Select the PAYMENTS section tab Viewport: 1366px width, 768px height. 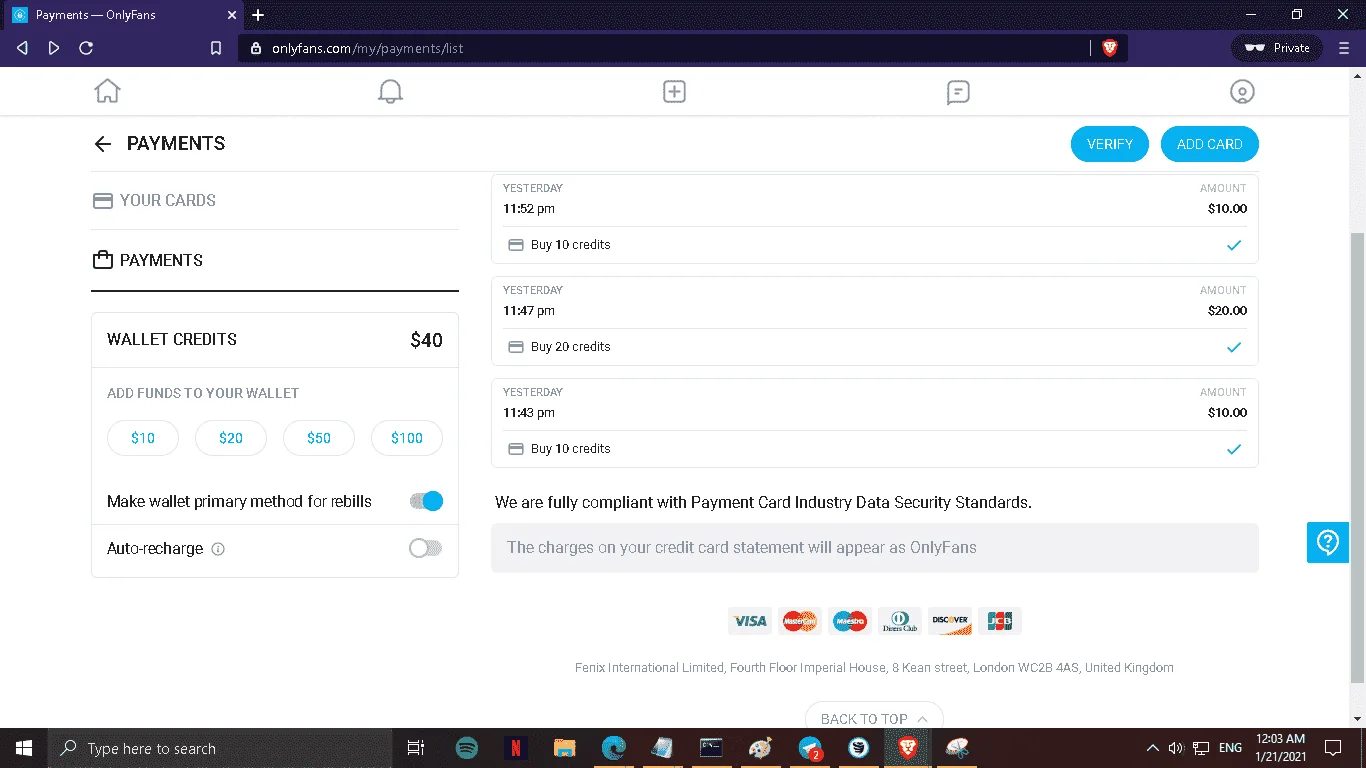(275, 260)
